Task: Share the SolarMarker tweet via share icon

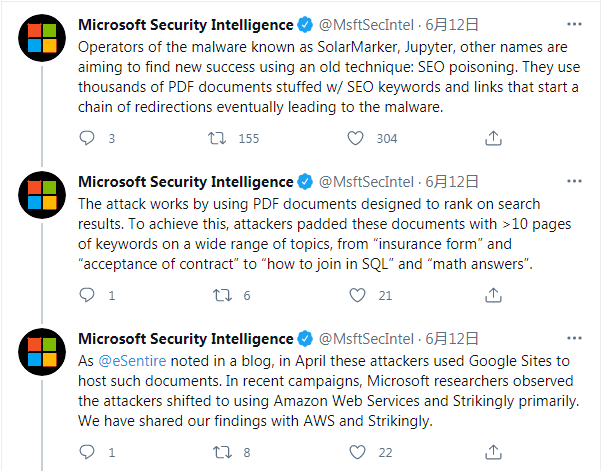Action: (493, 138)
